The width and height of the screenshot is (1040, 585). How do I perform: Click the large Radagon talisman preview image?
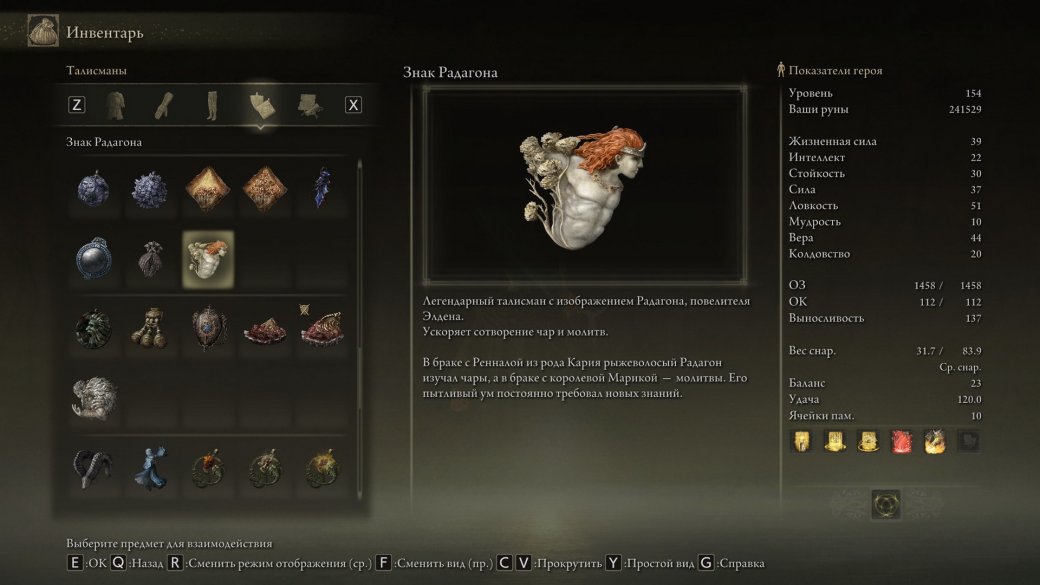584,186
